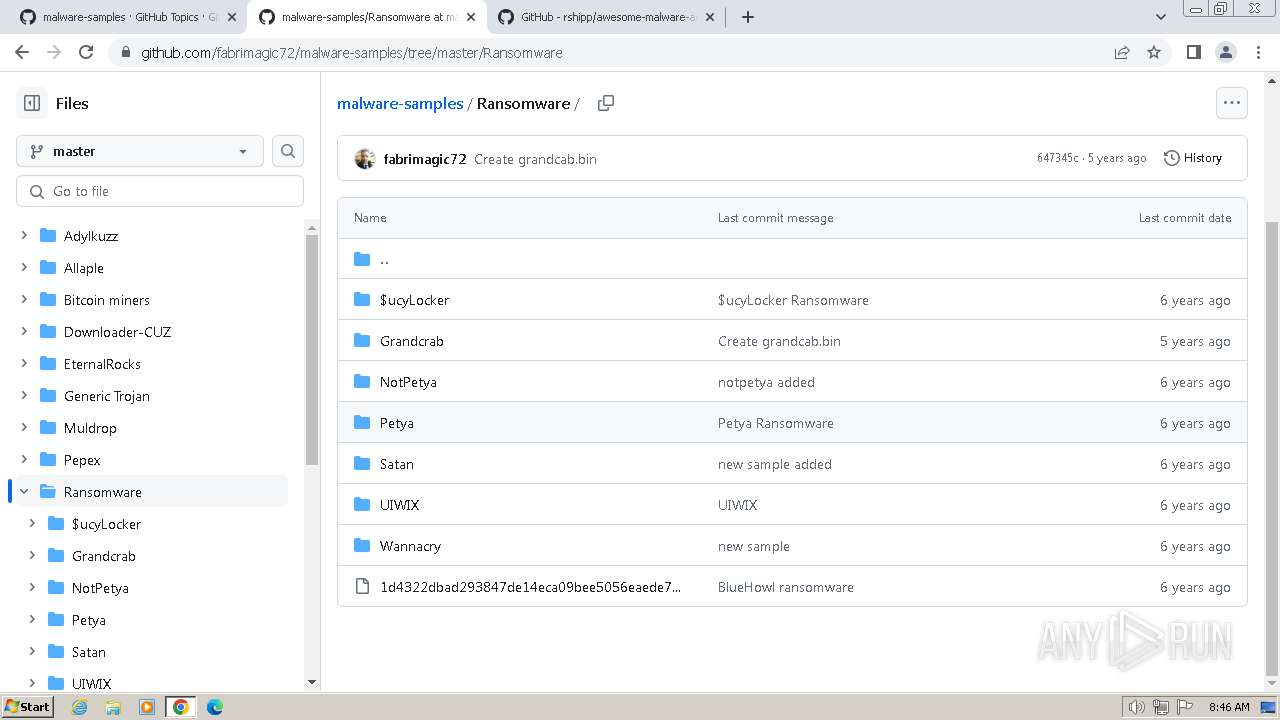Expand the Muldrop folder chevron
This screenshot has width=1280, height=720.
pos(24,428)
